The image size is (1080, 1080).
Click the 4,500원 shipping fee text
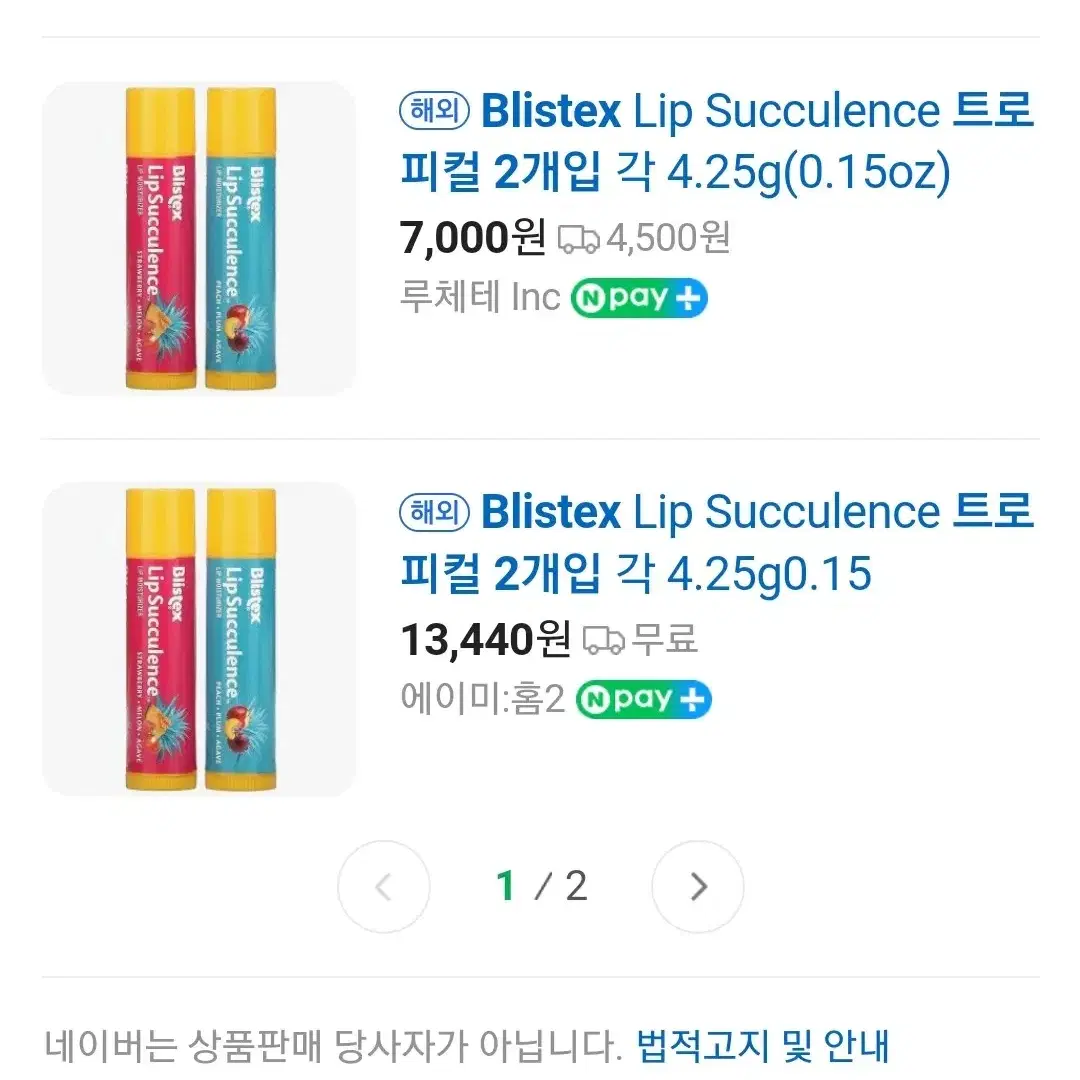(x=668, y=238)
